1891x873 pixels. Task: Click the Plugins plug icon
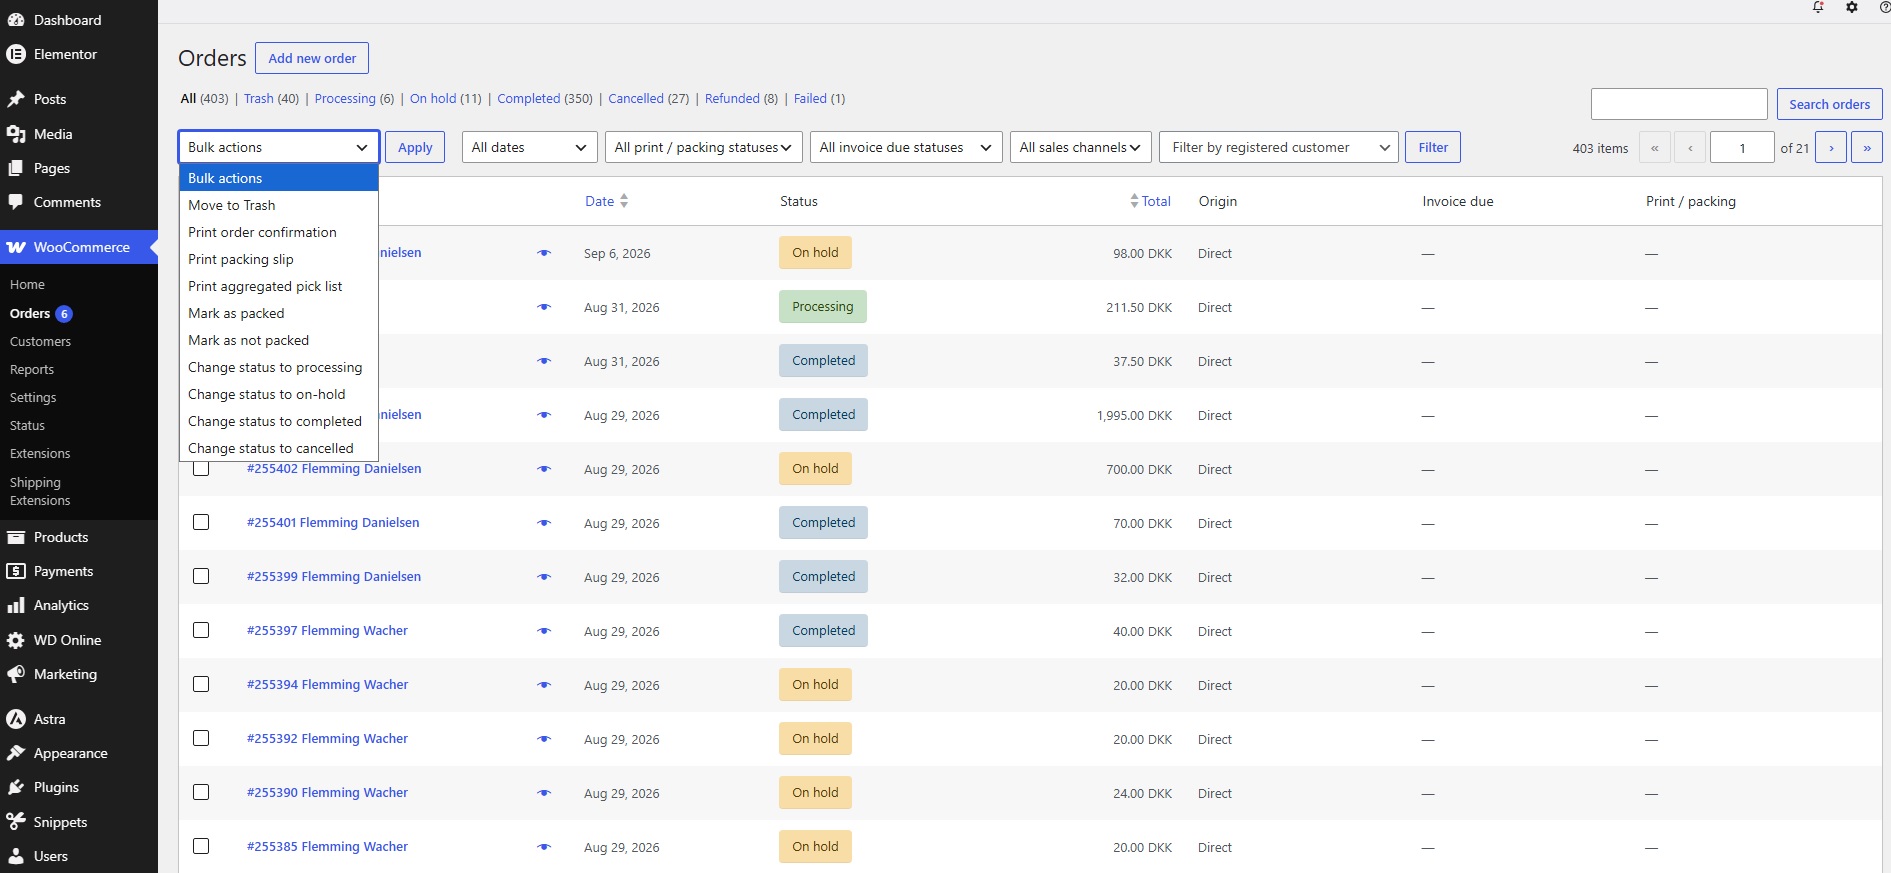[x=16, y=787]
